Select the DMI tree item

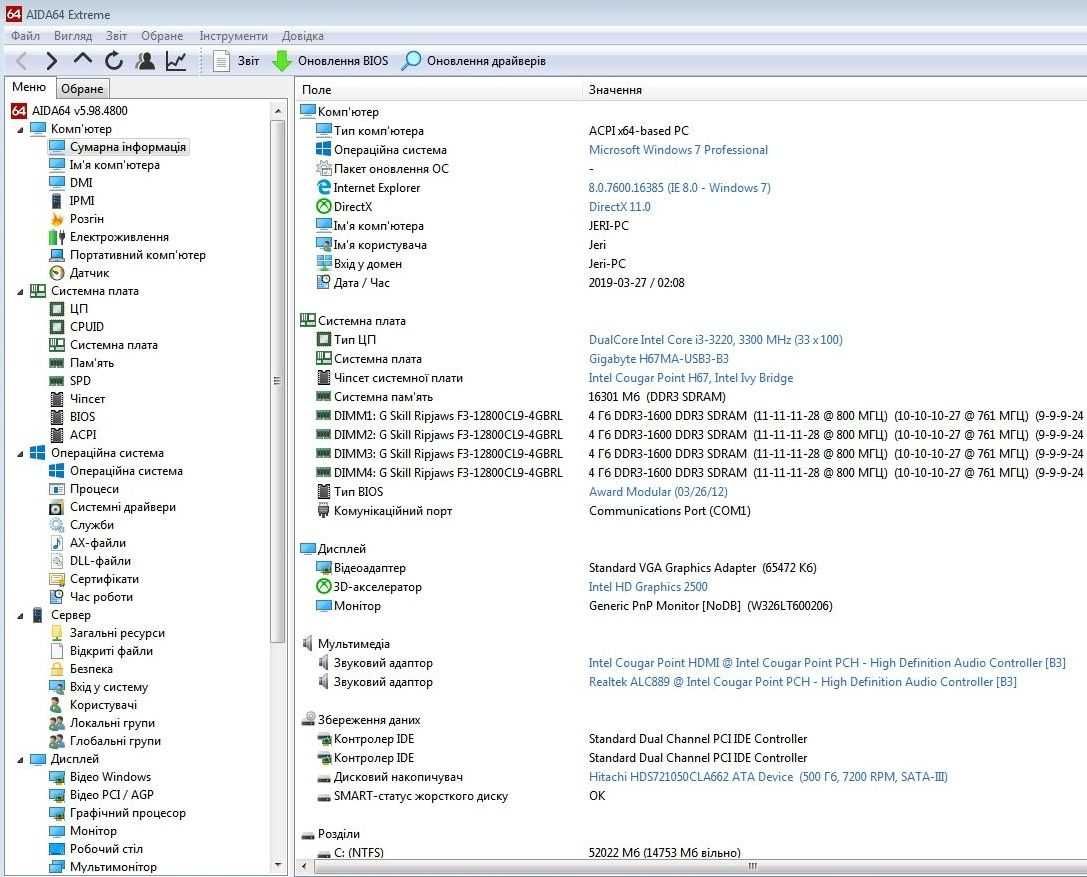(81, 182)
